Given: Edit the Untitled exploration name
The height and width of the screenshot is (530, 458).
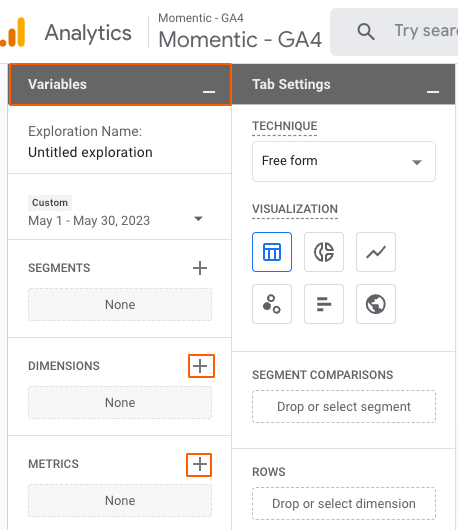Looking at the screenshot, I should click(x=90, y=152).
